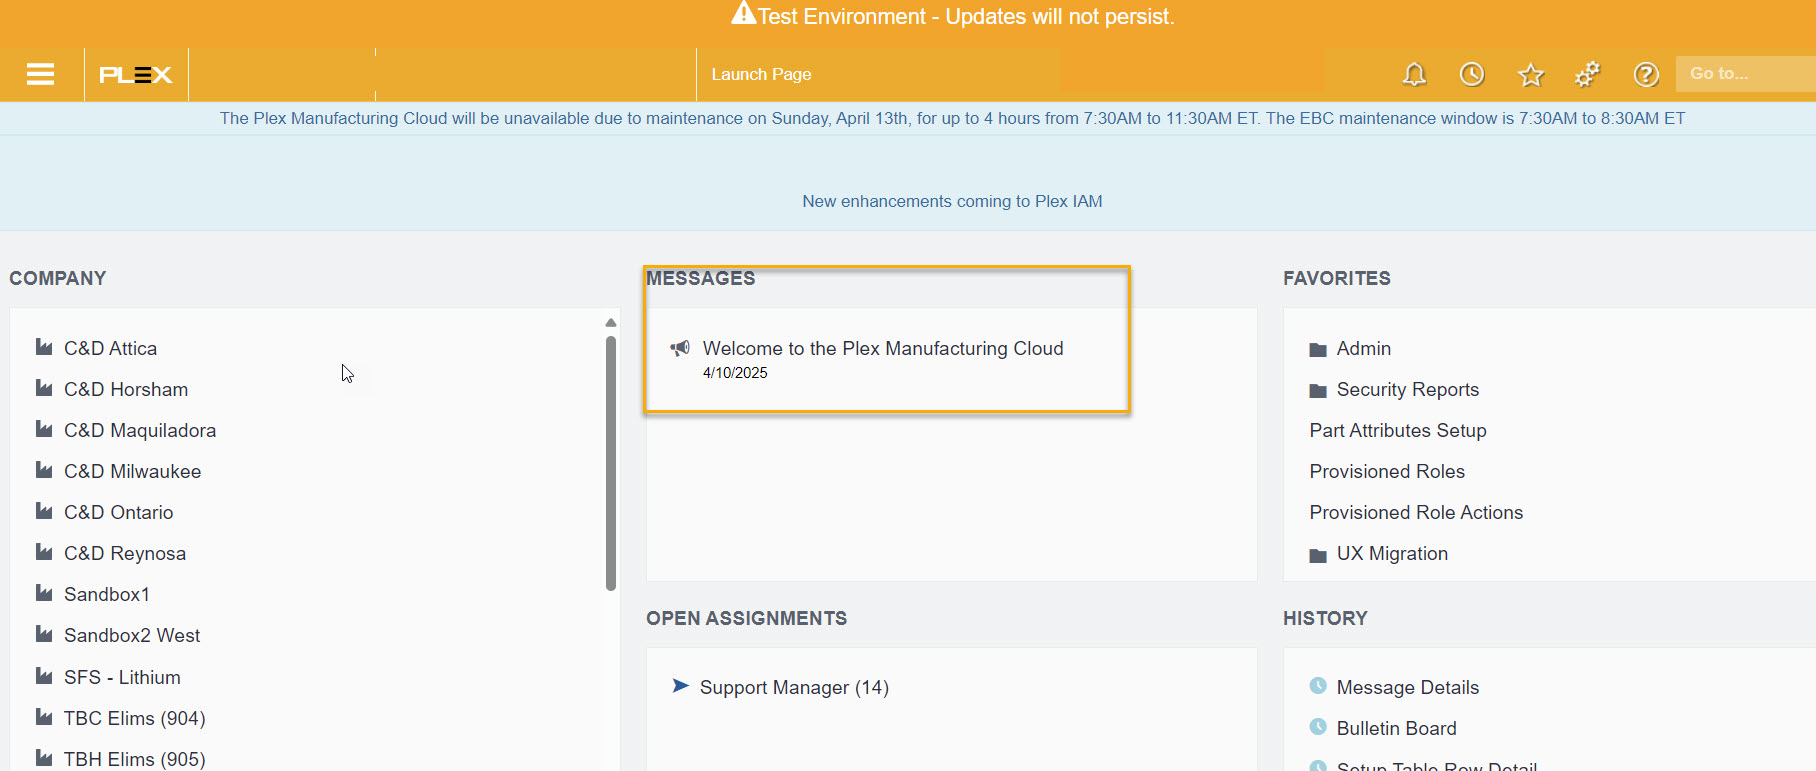Screen dimensions: 1816x771
Task: Open the Admin favorites folder
Action: pos(1364,348)
